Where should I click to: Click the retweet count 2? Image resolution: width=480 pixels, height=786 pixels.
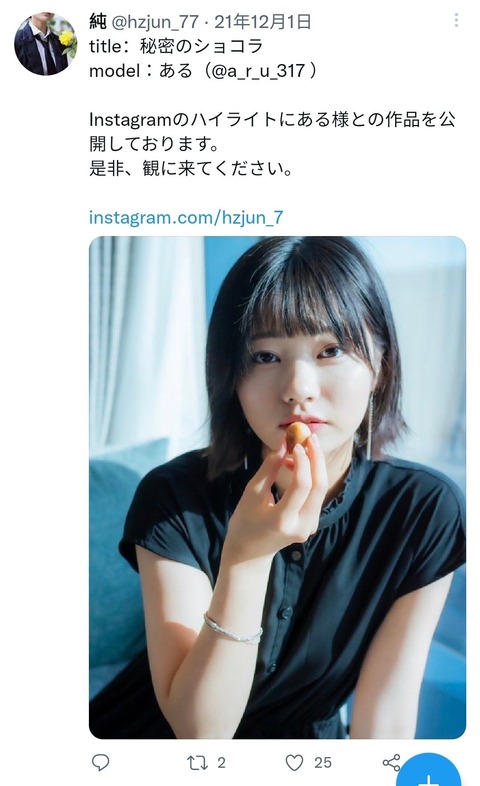[x=221, y=763]
